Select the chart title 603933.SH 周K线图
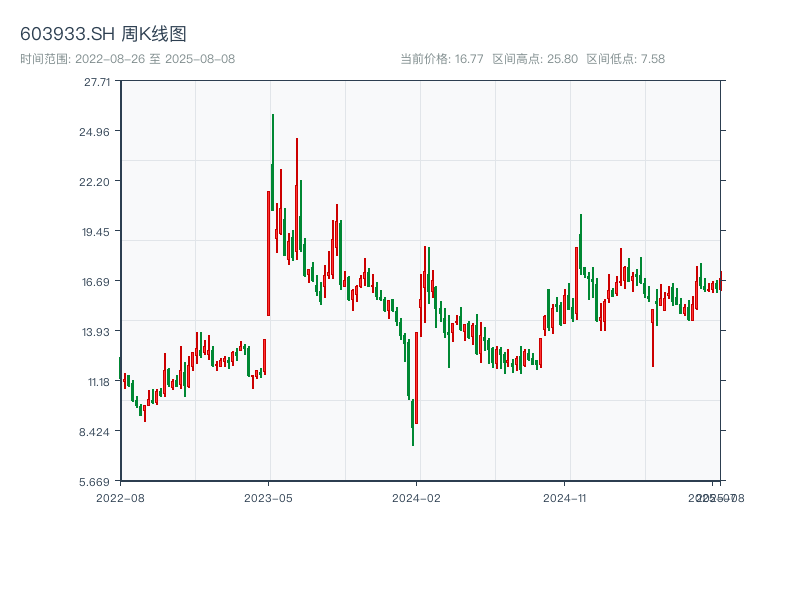Image resolution: width=800 pixels, height=600 pixels. (103, 34)
